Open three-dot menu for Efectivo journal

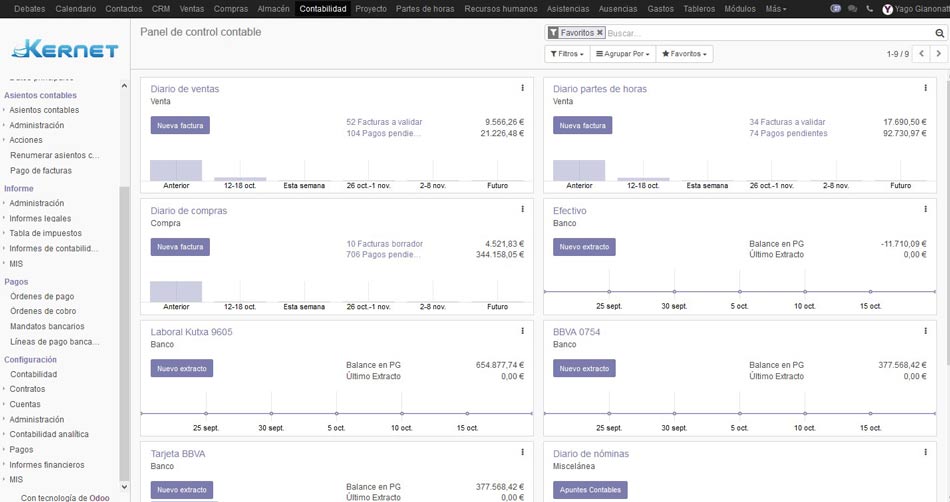924,210
